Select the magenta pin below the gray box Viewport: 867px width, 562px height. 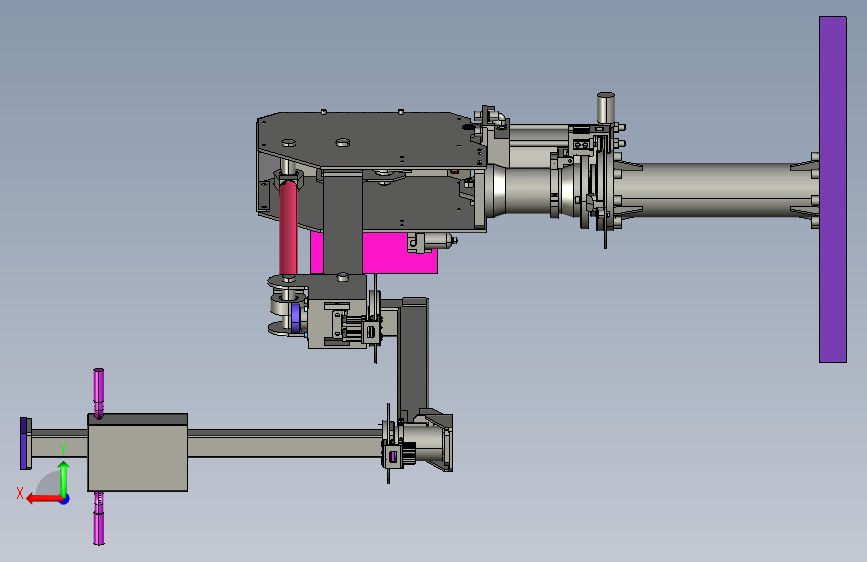coord(98,518)
